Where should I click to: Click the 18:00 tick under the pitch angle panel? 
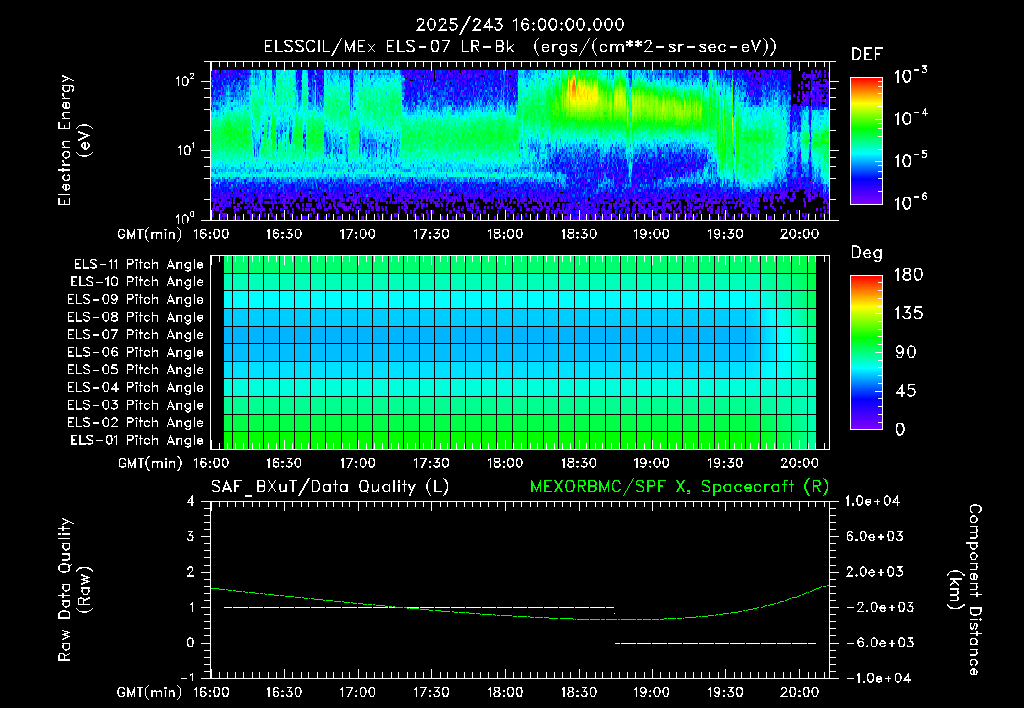(504, 463)
